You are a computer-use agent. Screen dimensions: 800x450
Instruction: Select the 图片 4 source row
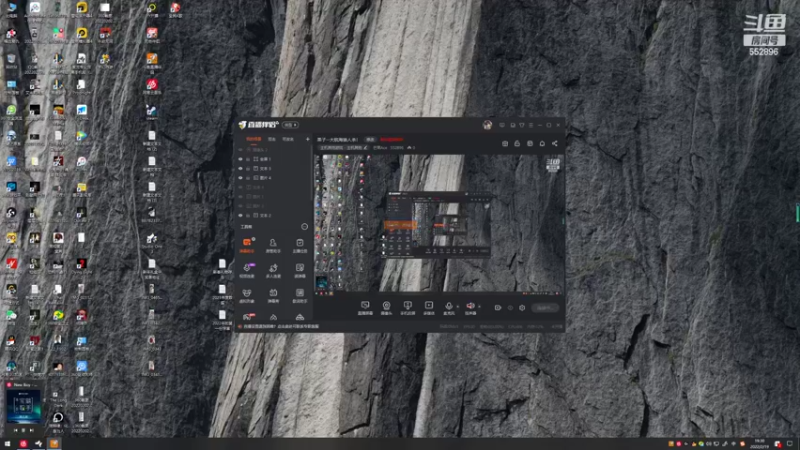[x=273, y=178]
